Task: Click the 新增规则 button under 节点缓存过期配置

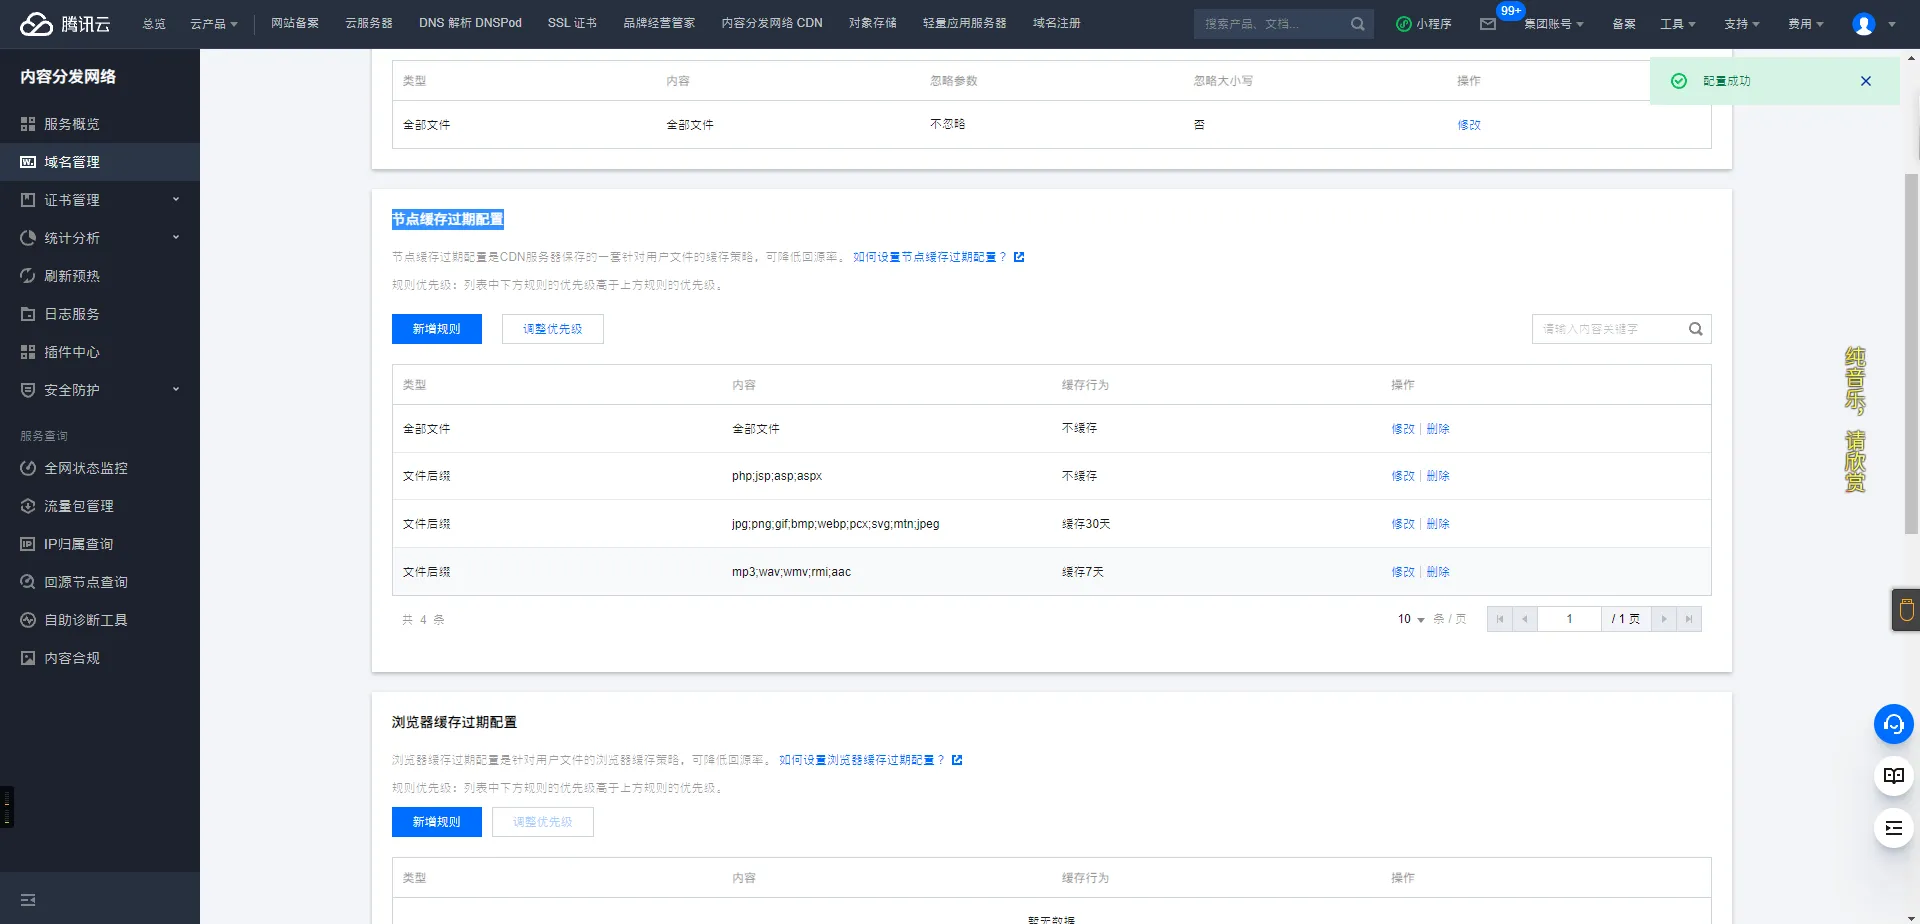Action: point(436,328)
